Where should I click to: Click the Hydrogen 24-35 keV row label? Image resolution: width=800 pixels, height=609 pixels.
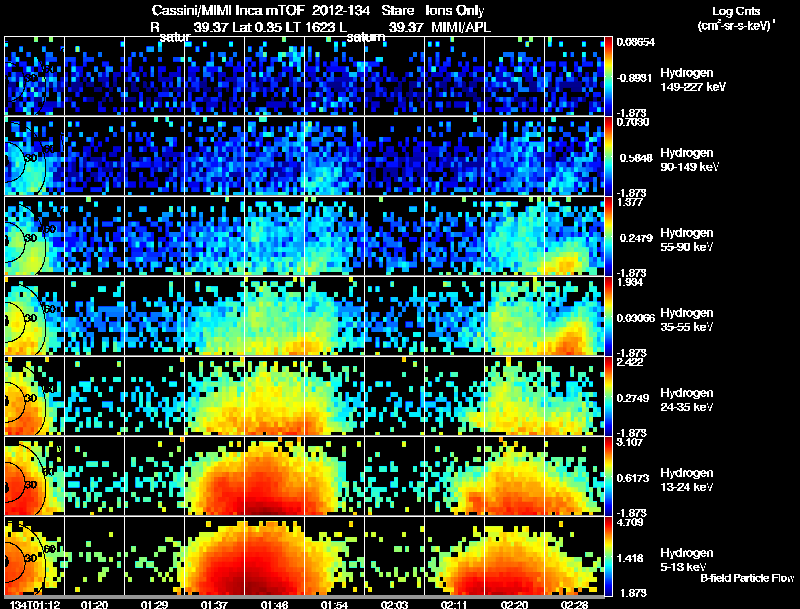tap(687, 400)
